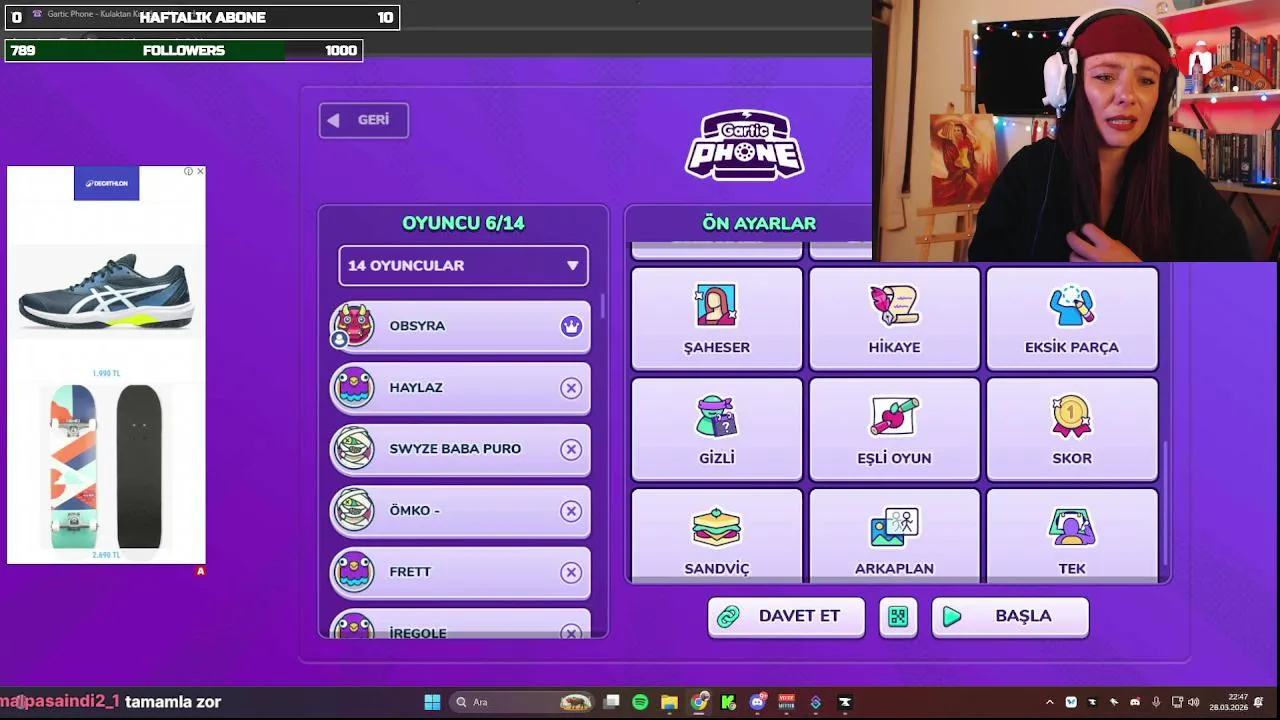
Task: Click the Decathlon logo banner
Action: pyautogui.click(x=106, y=183)
